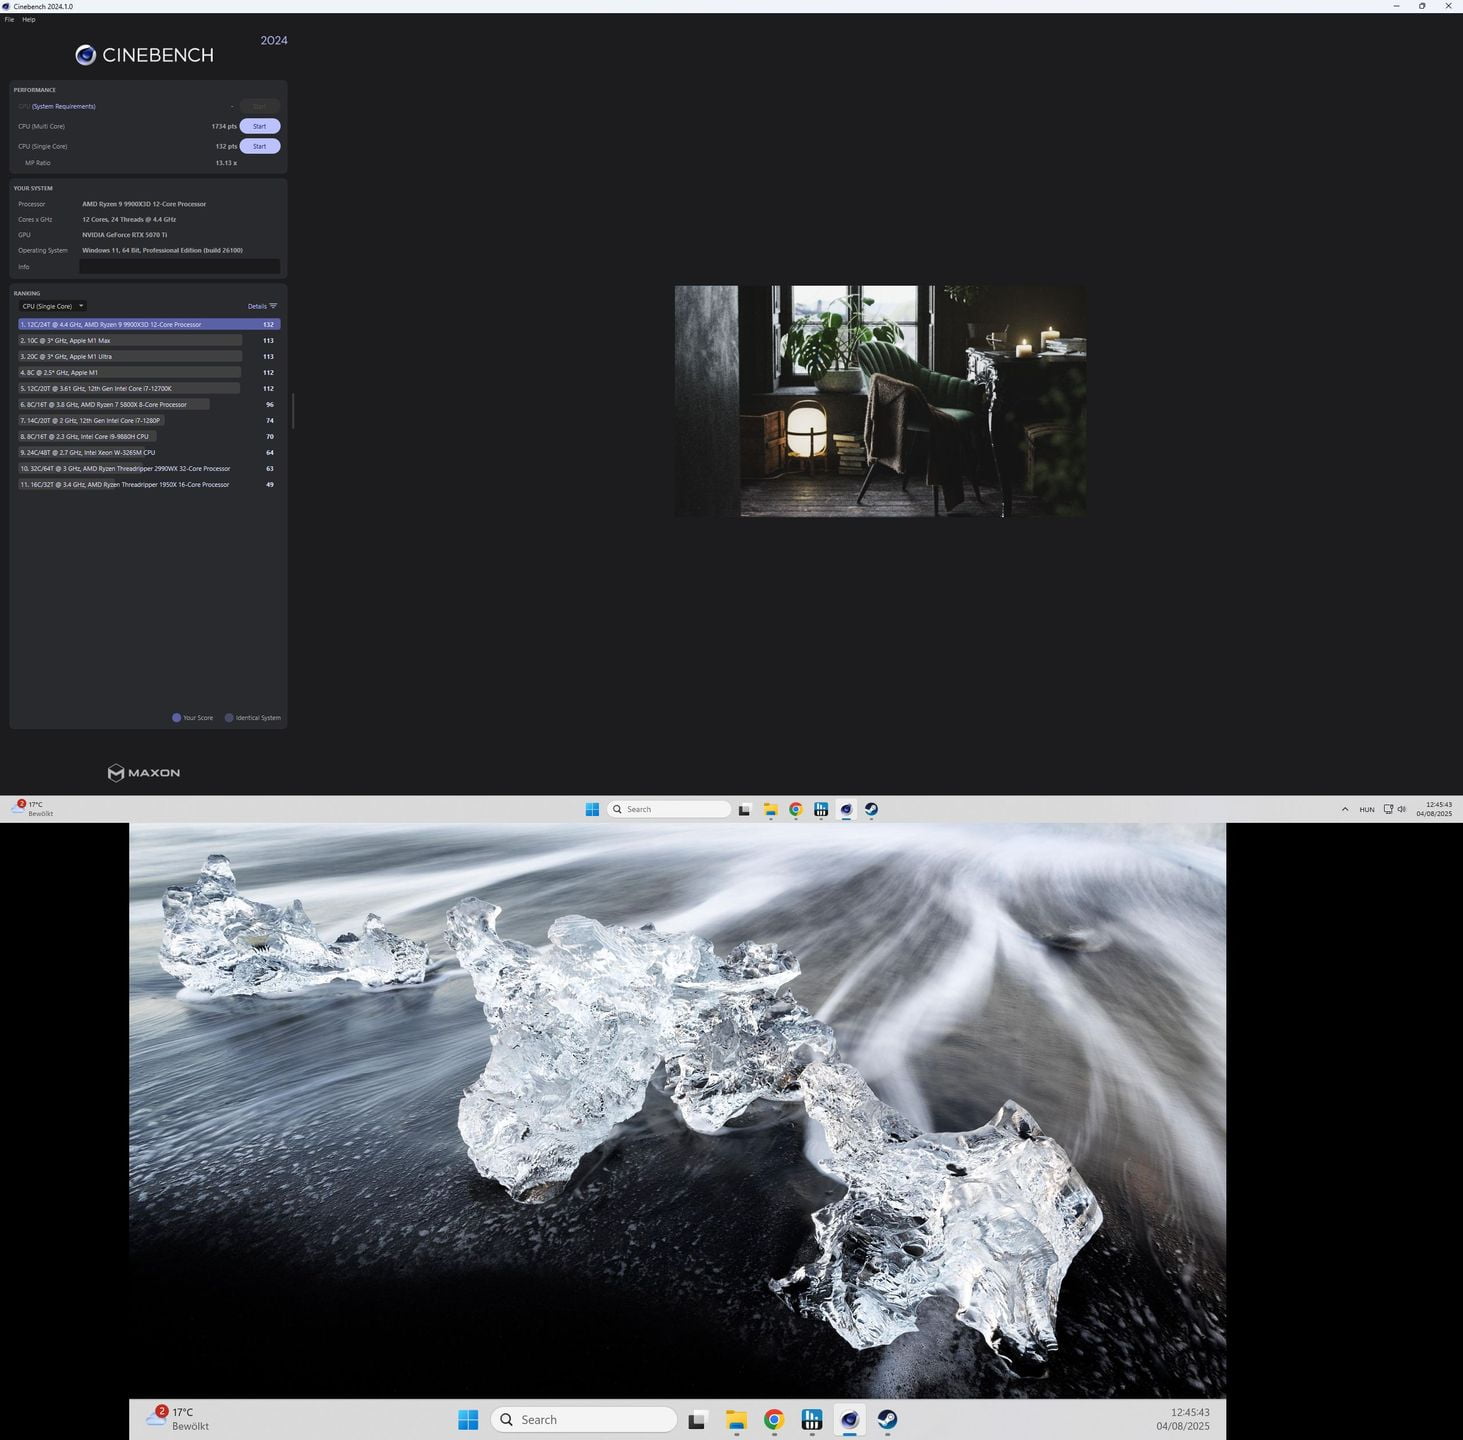
Task: Open the Help menu in Cinebench
Action: coord(29,19)
